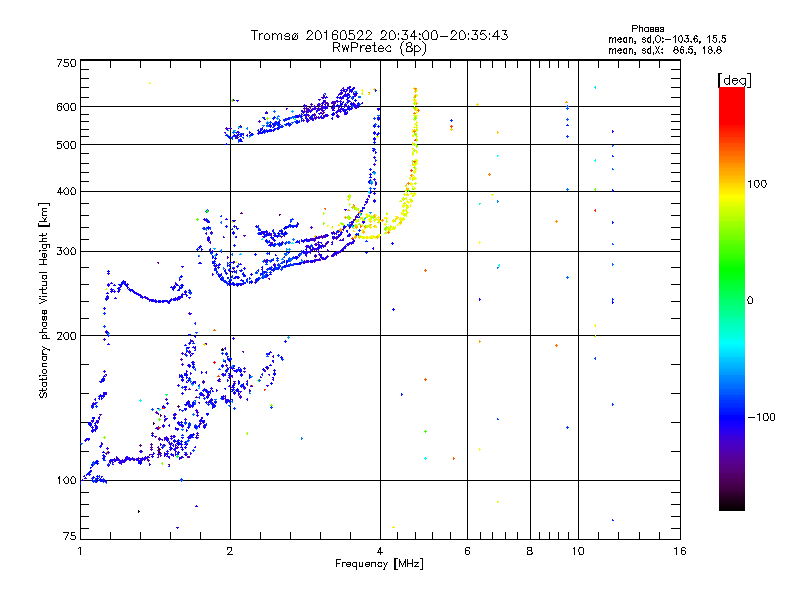Click the 'Stationary phase Virtual Height [km]' label
The image size is (800, 600).
[44, 300]
